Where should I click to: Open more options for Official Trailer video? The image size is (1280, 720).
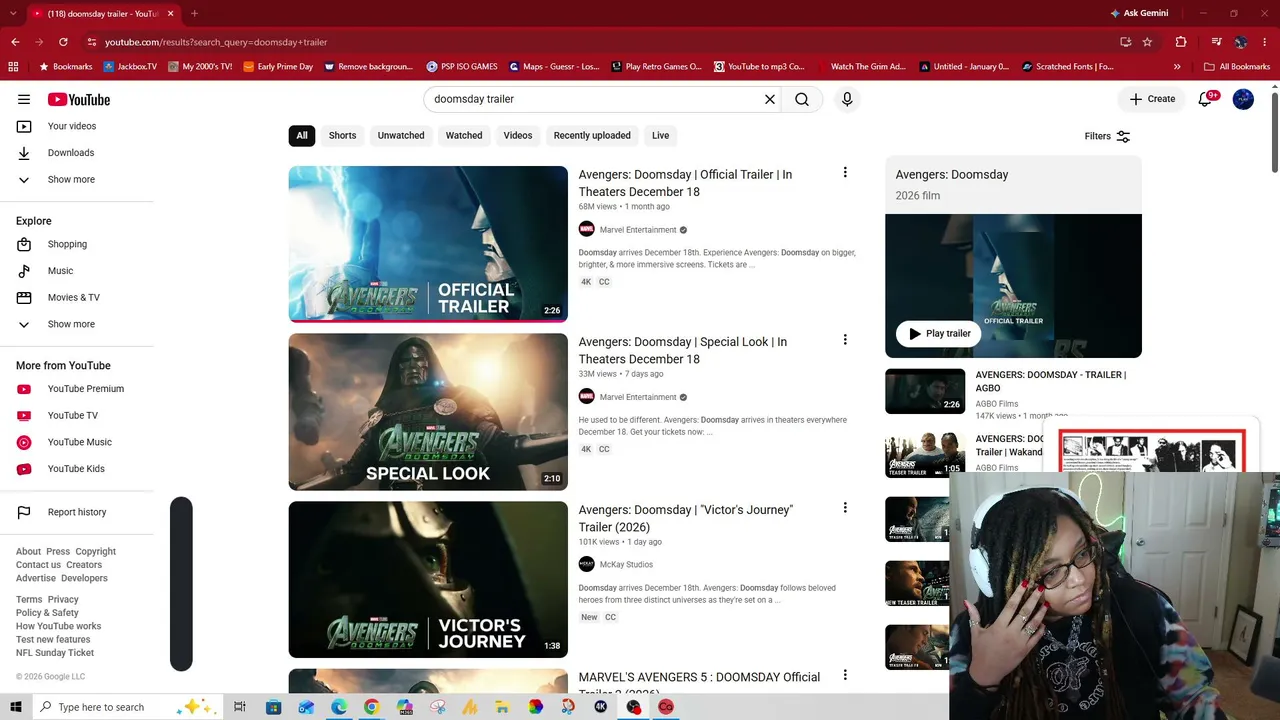point(845,173)
